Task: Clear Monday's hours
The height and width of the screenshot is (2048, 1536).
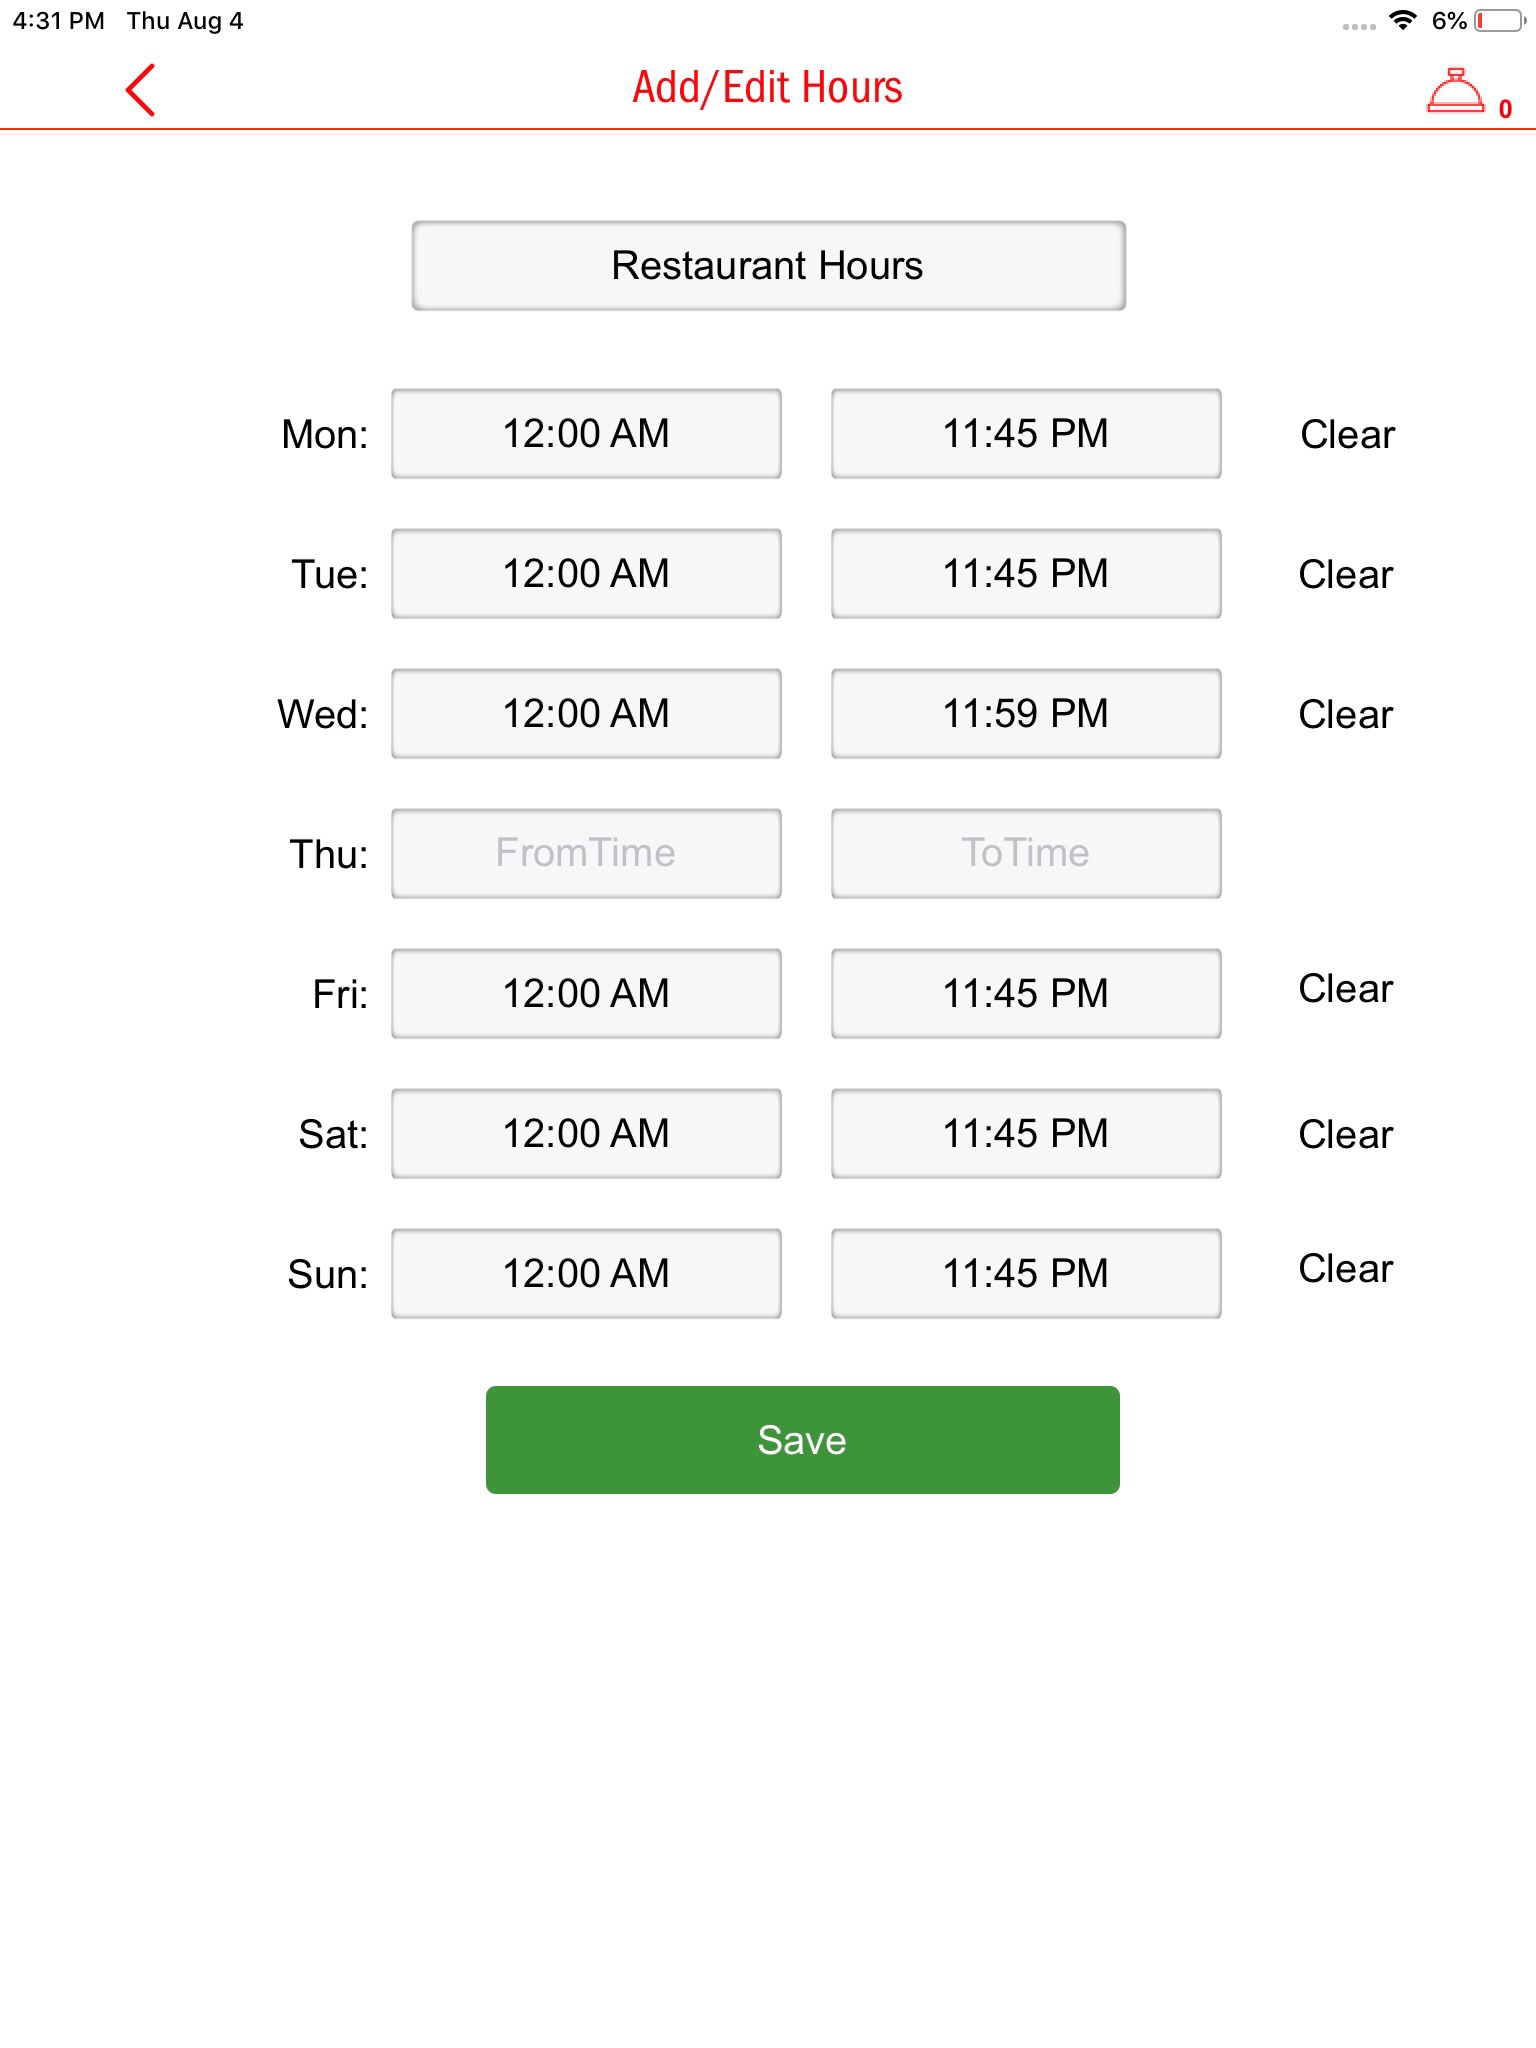Action: 1347,435
